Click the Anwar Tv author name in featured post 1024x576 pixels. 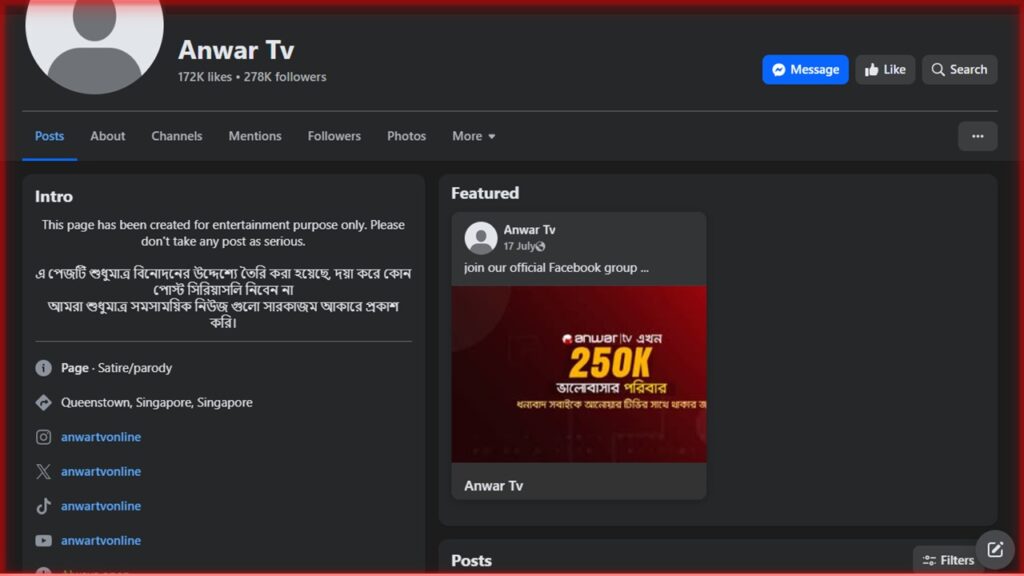click(x=530, y=230)
